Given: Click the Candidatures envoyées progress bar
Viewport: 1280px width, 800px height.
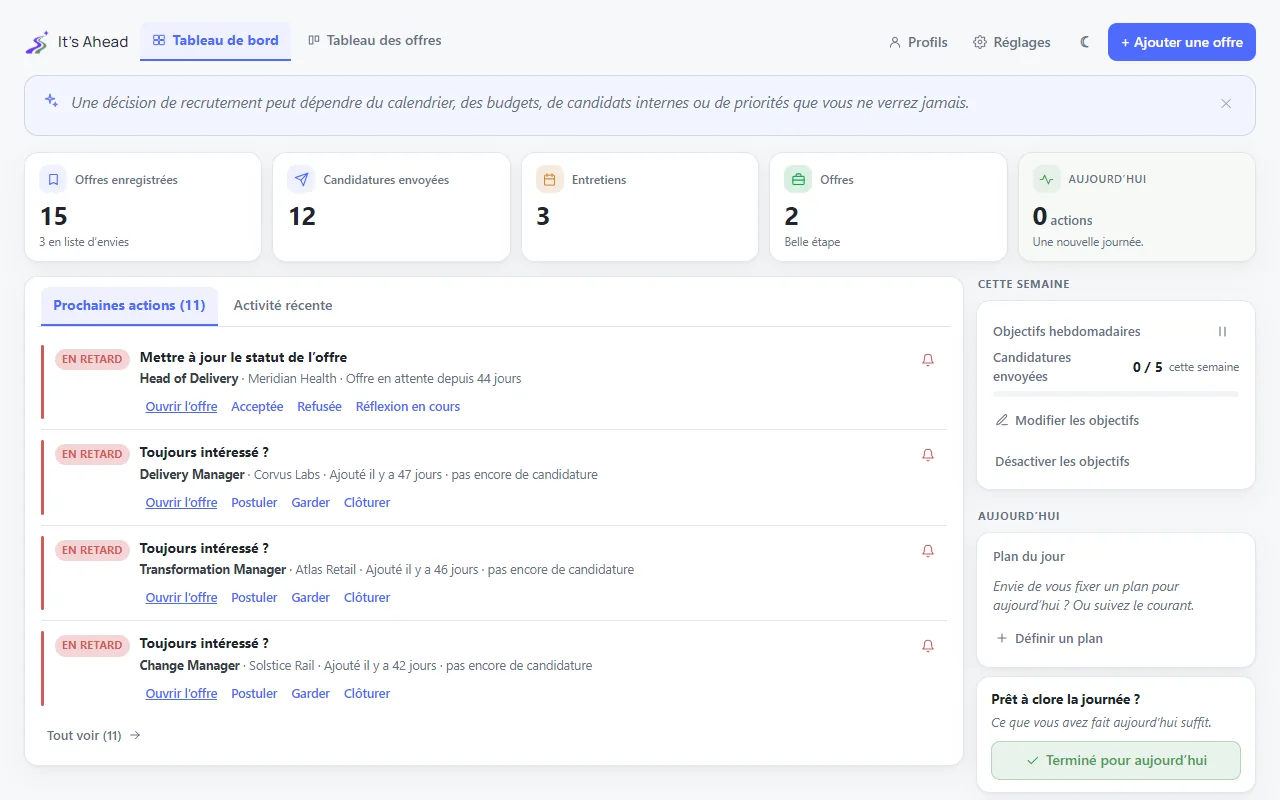Looking at the screenshot, I should pyautogui.click(x=1116, y=394).
